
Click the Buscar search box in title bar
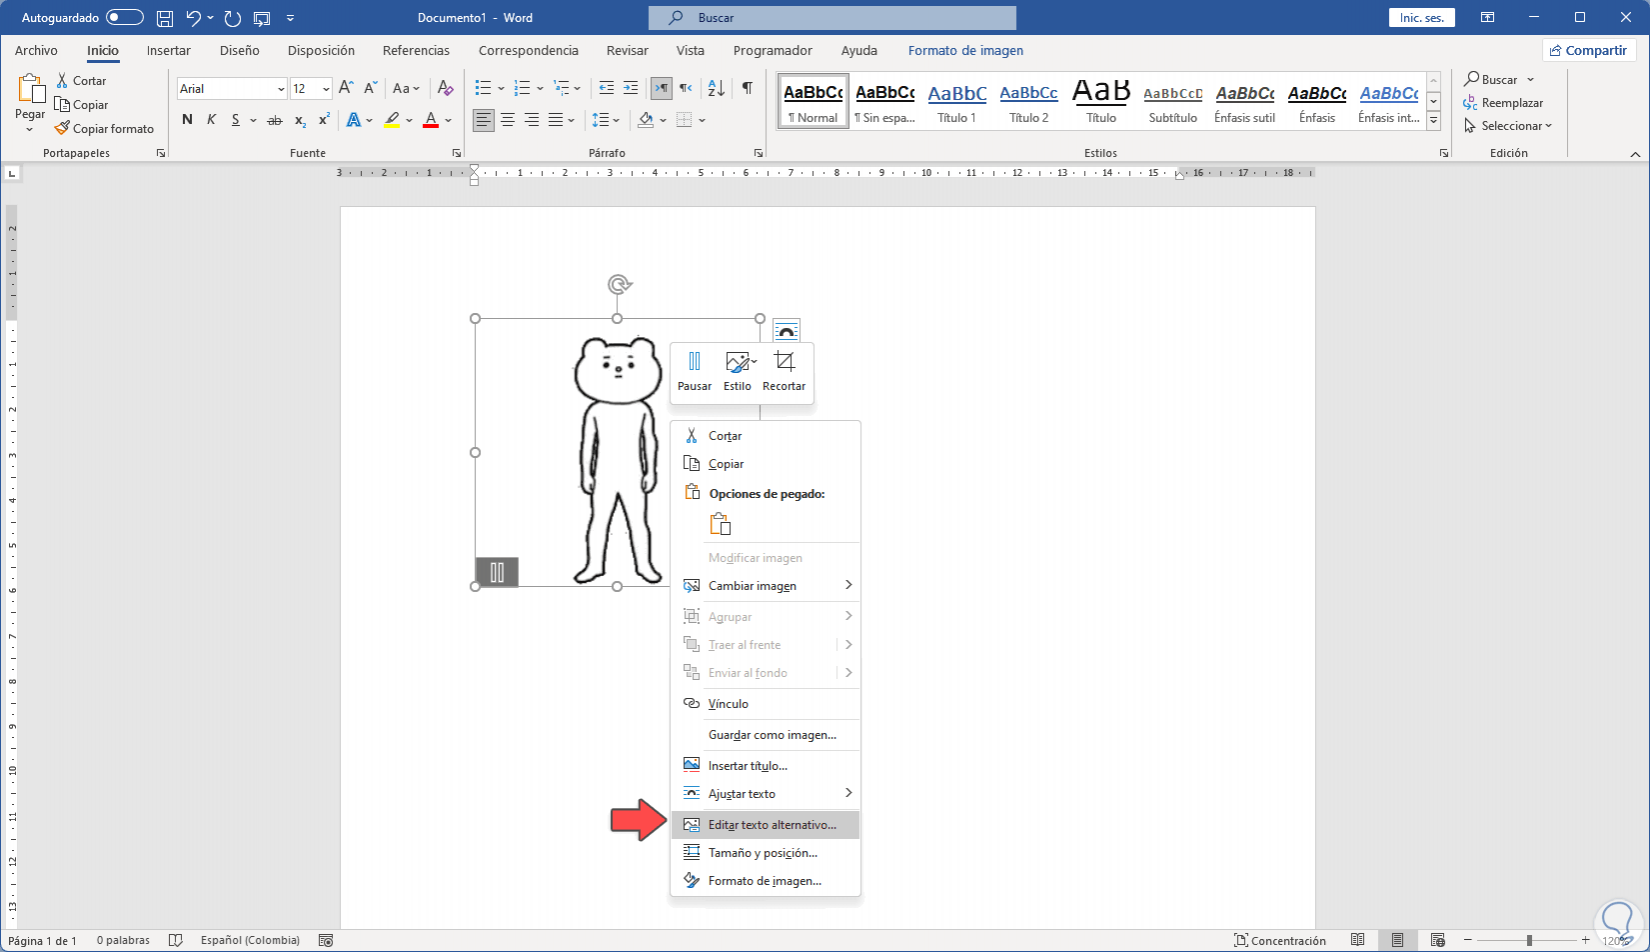(832, 17)
